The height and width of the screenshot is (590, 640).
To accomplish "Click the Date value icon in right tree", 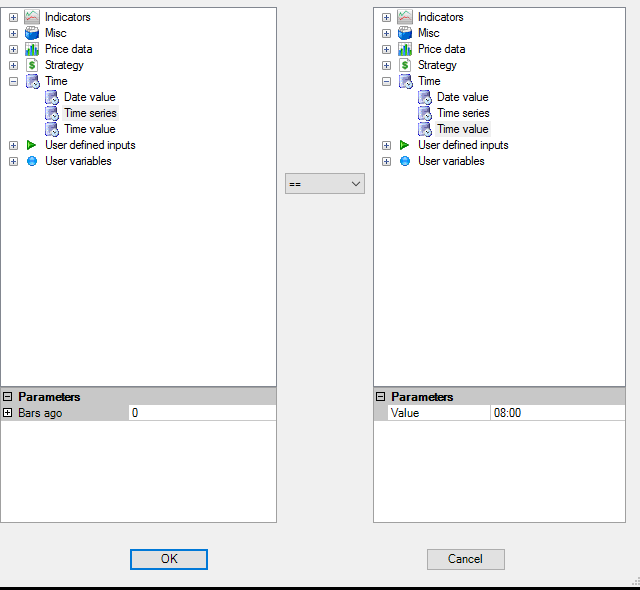I will tap(425, 97).
